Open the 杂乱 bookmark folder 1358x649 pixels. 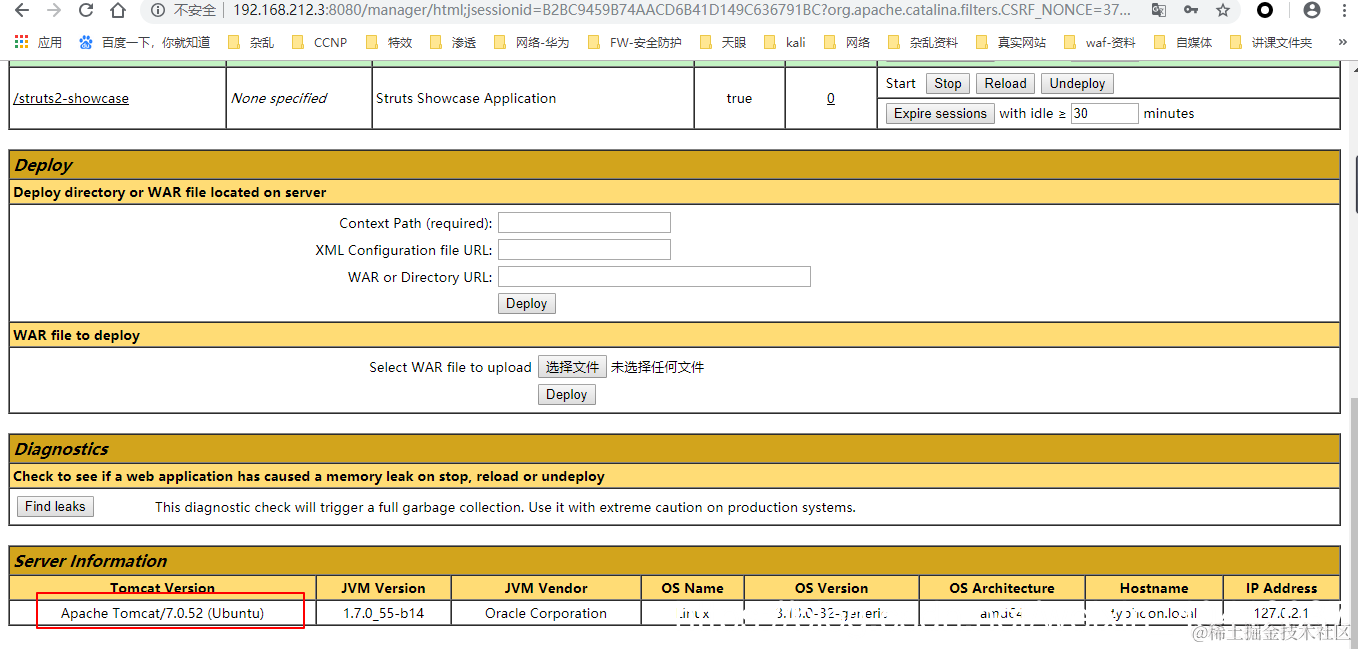pyautogui.click(x=251, y=42)
